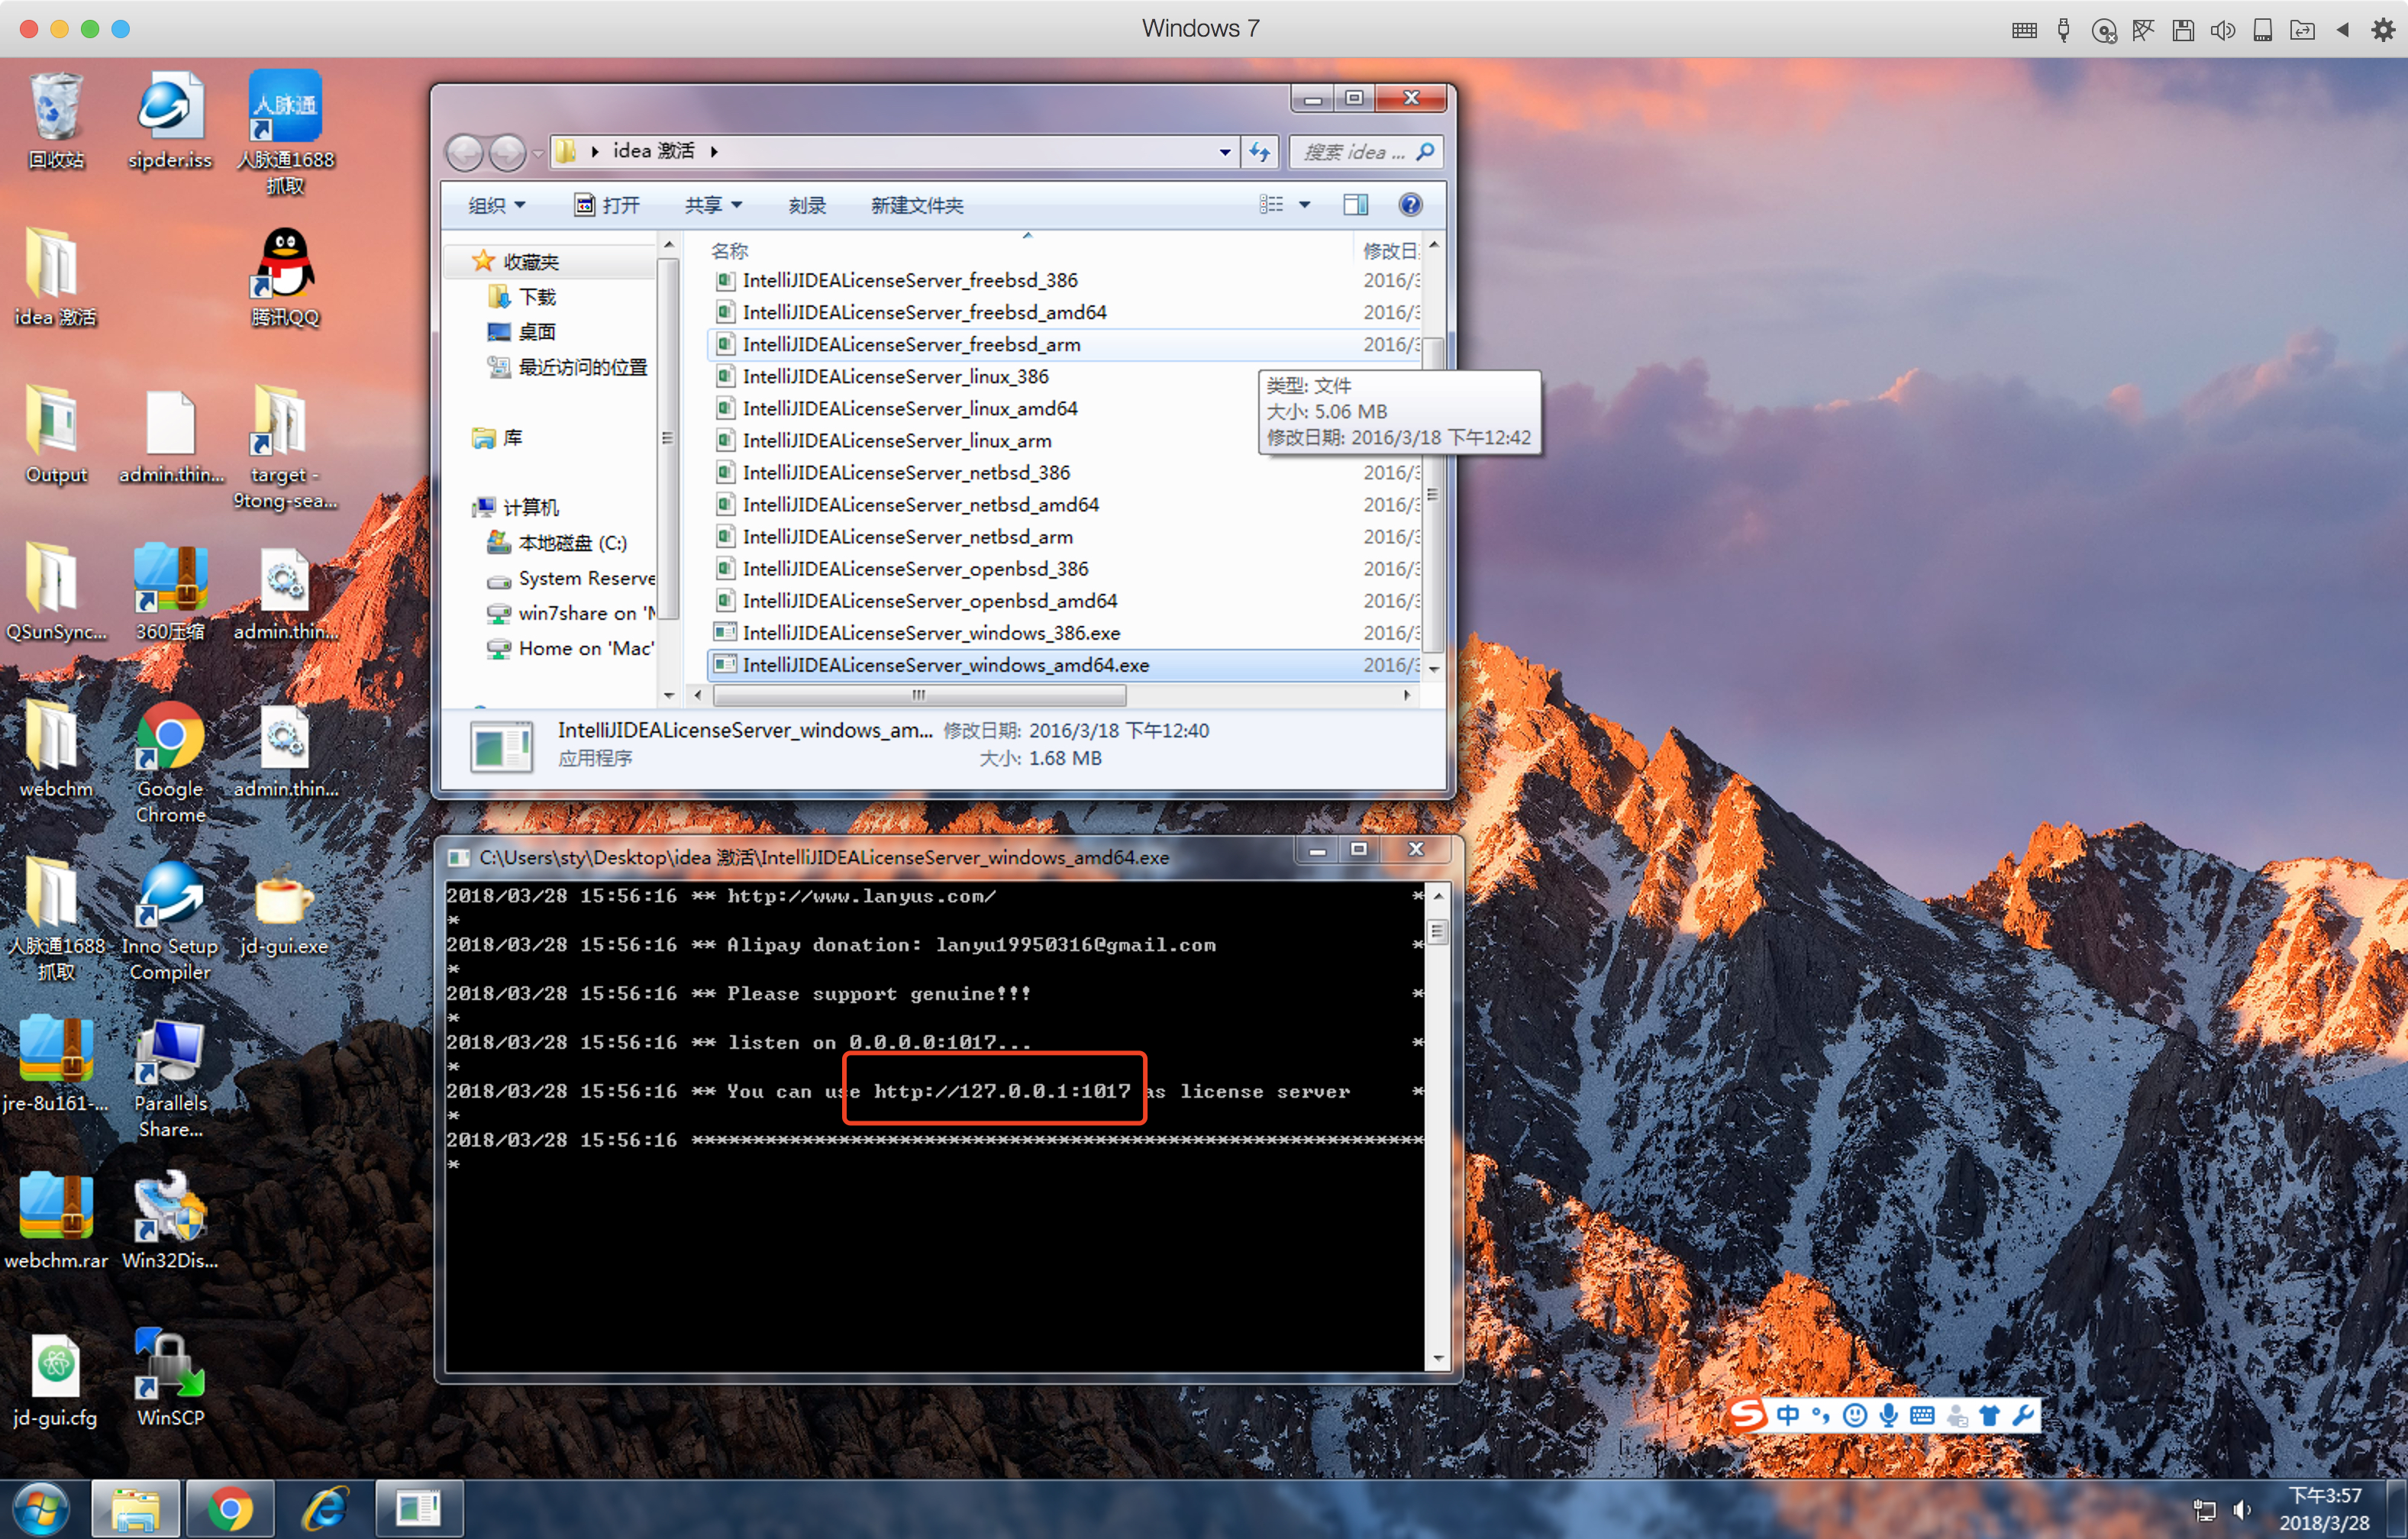
Task: Open Chrome from the taskbar
Action: (x=230, y=1509)
